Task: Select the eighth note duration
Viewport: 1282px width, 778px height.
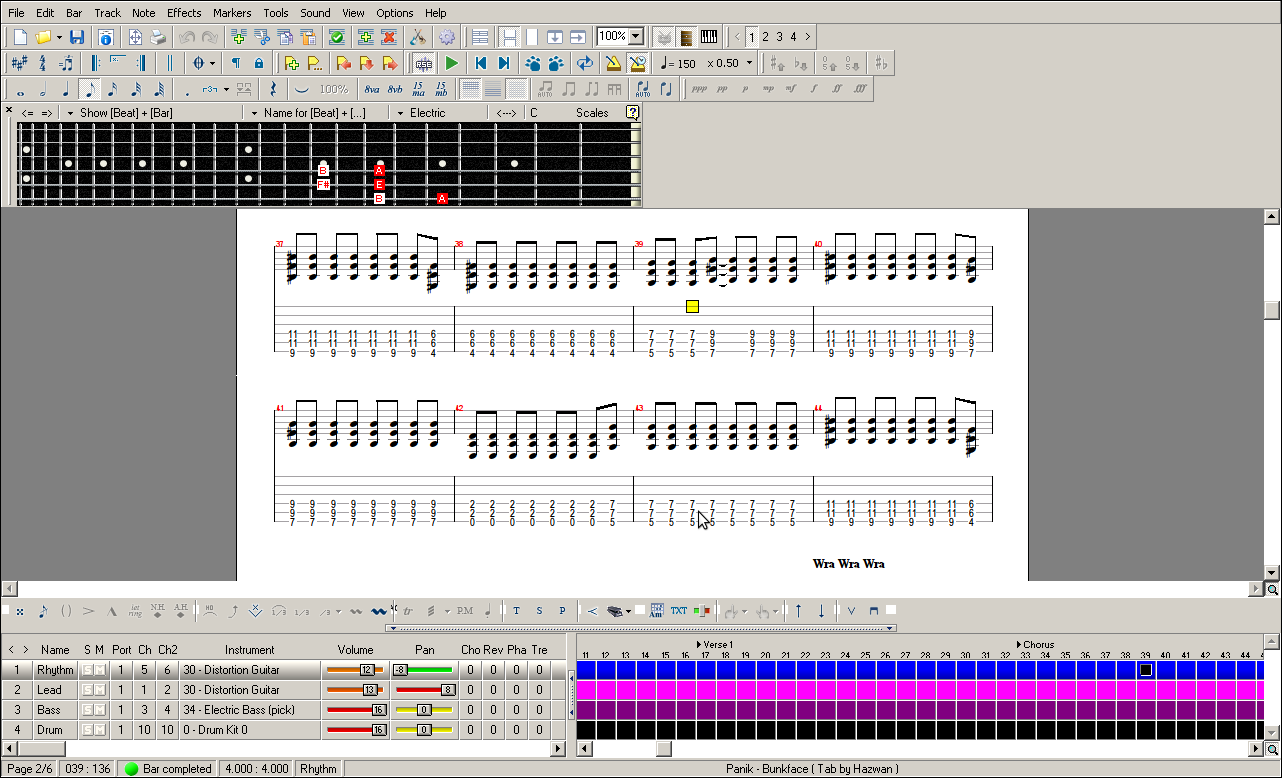Action: pyautogui.click(x=89, y=89)
